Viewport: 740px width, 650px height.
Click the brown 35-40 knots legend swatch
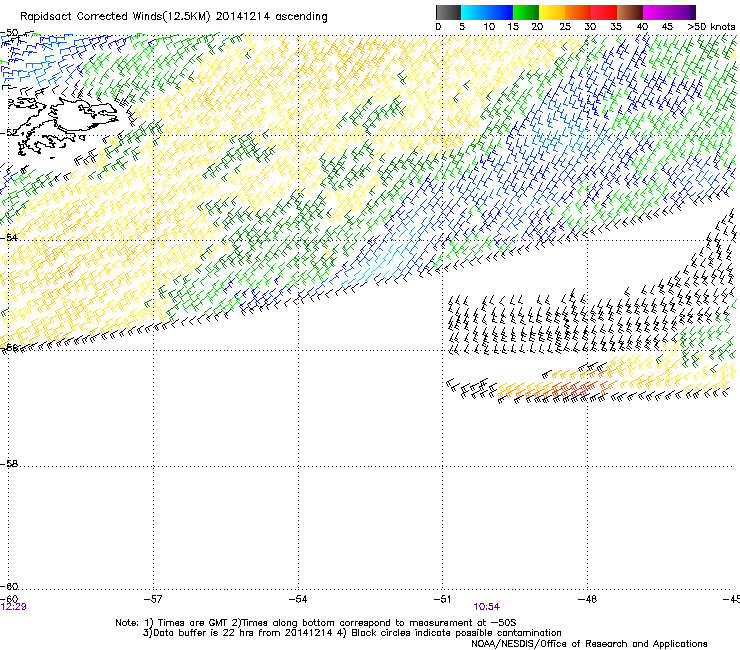coord(630,12)
